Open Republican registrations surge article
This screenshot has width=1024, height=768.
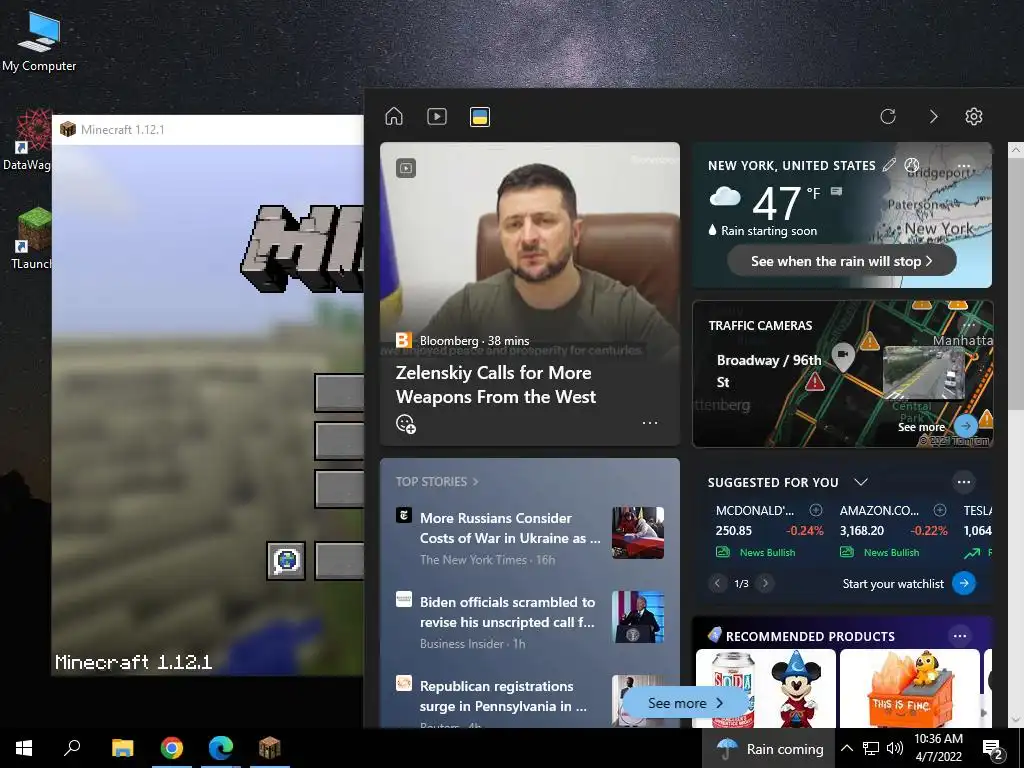[x=503, y=696]
